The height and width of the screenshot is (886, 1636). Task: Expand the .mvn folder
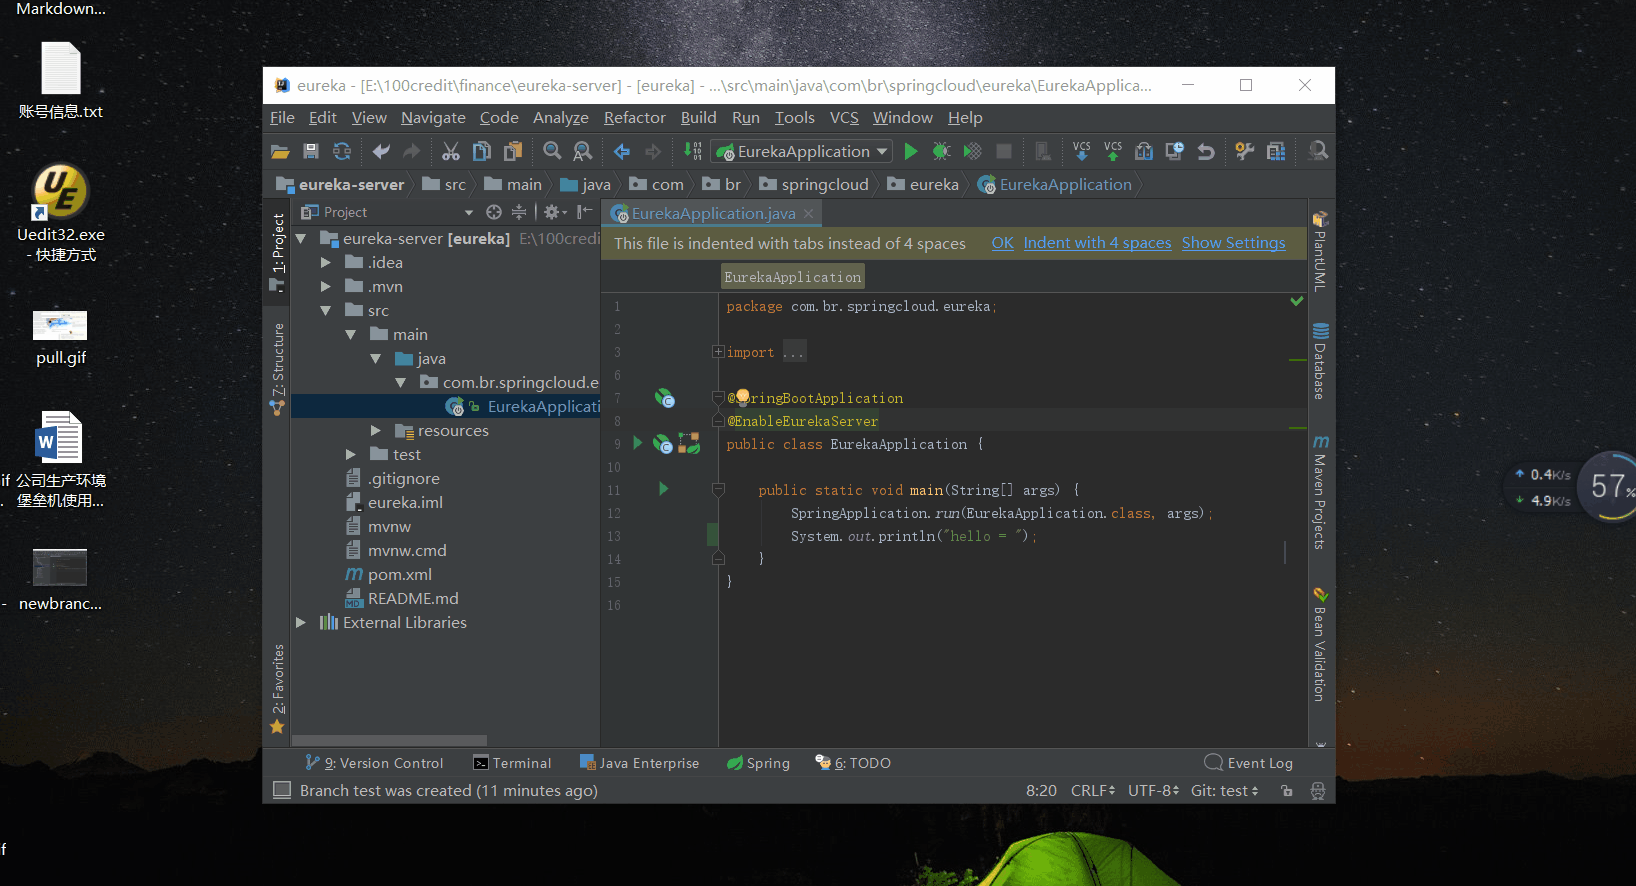pos(326,286)
